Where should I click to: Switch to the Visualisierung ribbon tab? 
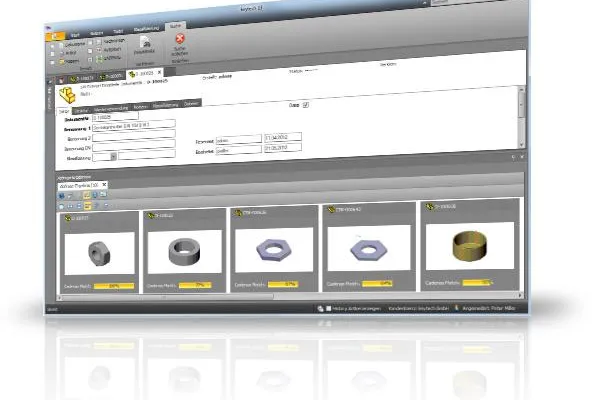(x=146, y=29)
